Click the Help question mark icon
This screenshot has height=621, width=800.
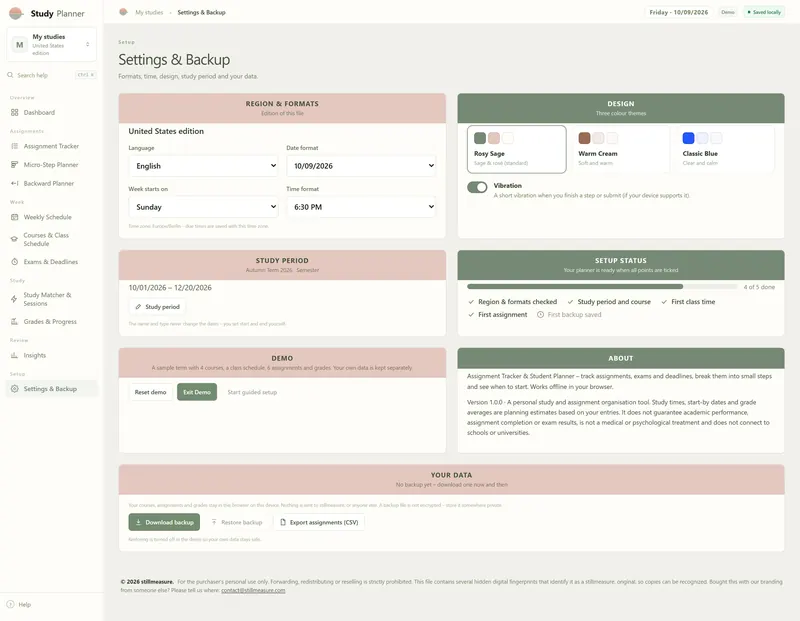(x=10, y=604)
